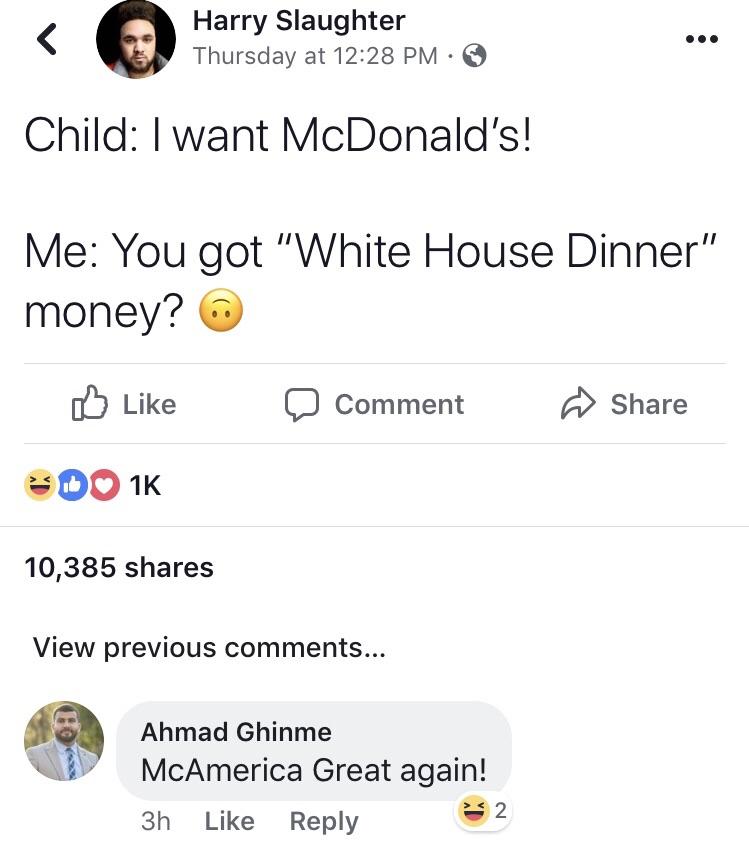Tap the laughing reaction emoji on post
749x856 pixels.
39,485
